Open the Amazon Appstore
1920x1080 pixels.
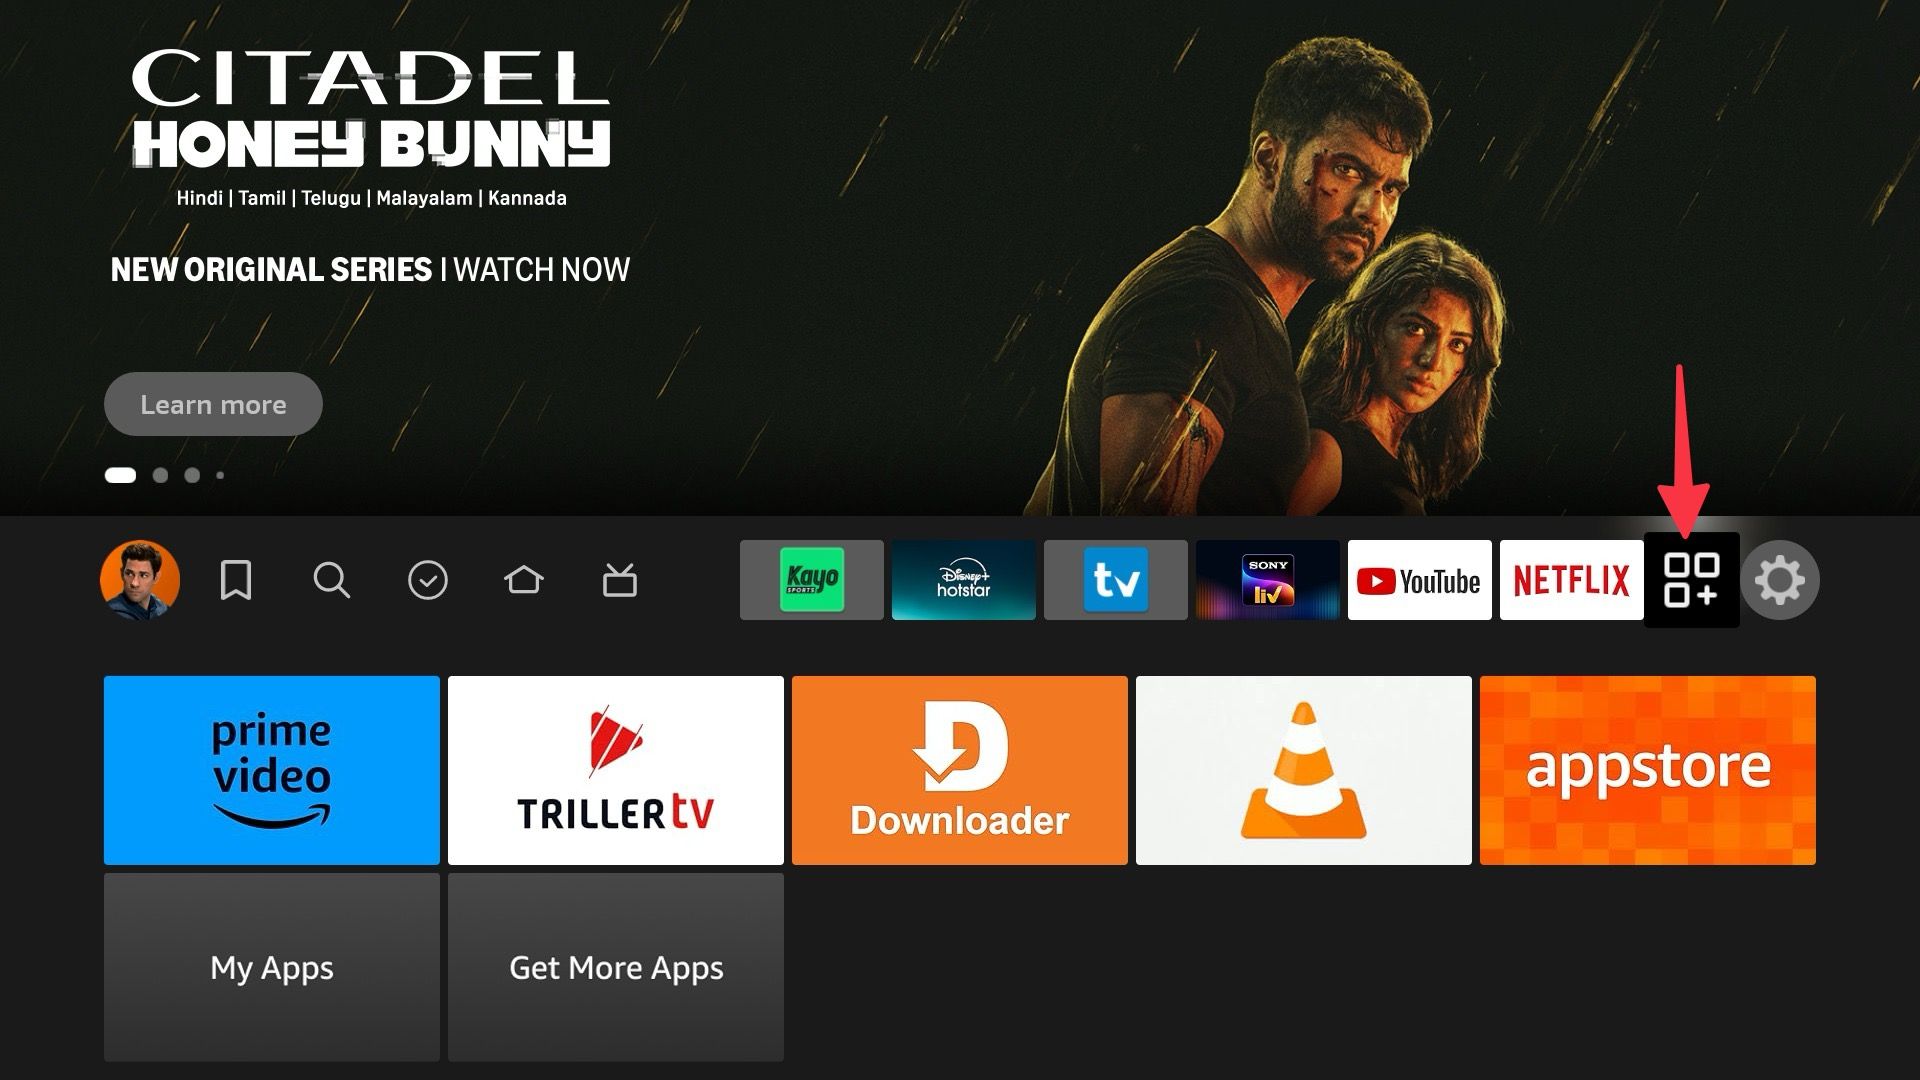1648,770
